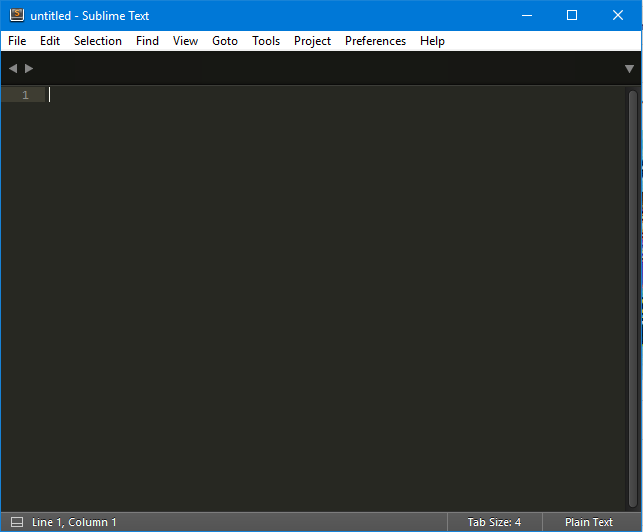The image size is (643, 532).
Task: Click line number 1 in the gutter
Action: pyautogui.click(x=25, y=95)
